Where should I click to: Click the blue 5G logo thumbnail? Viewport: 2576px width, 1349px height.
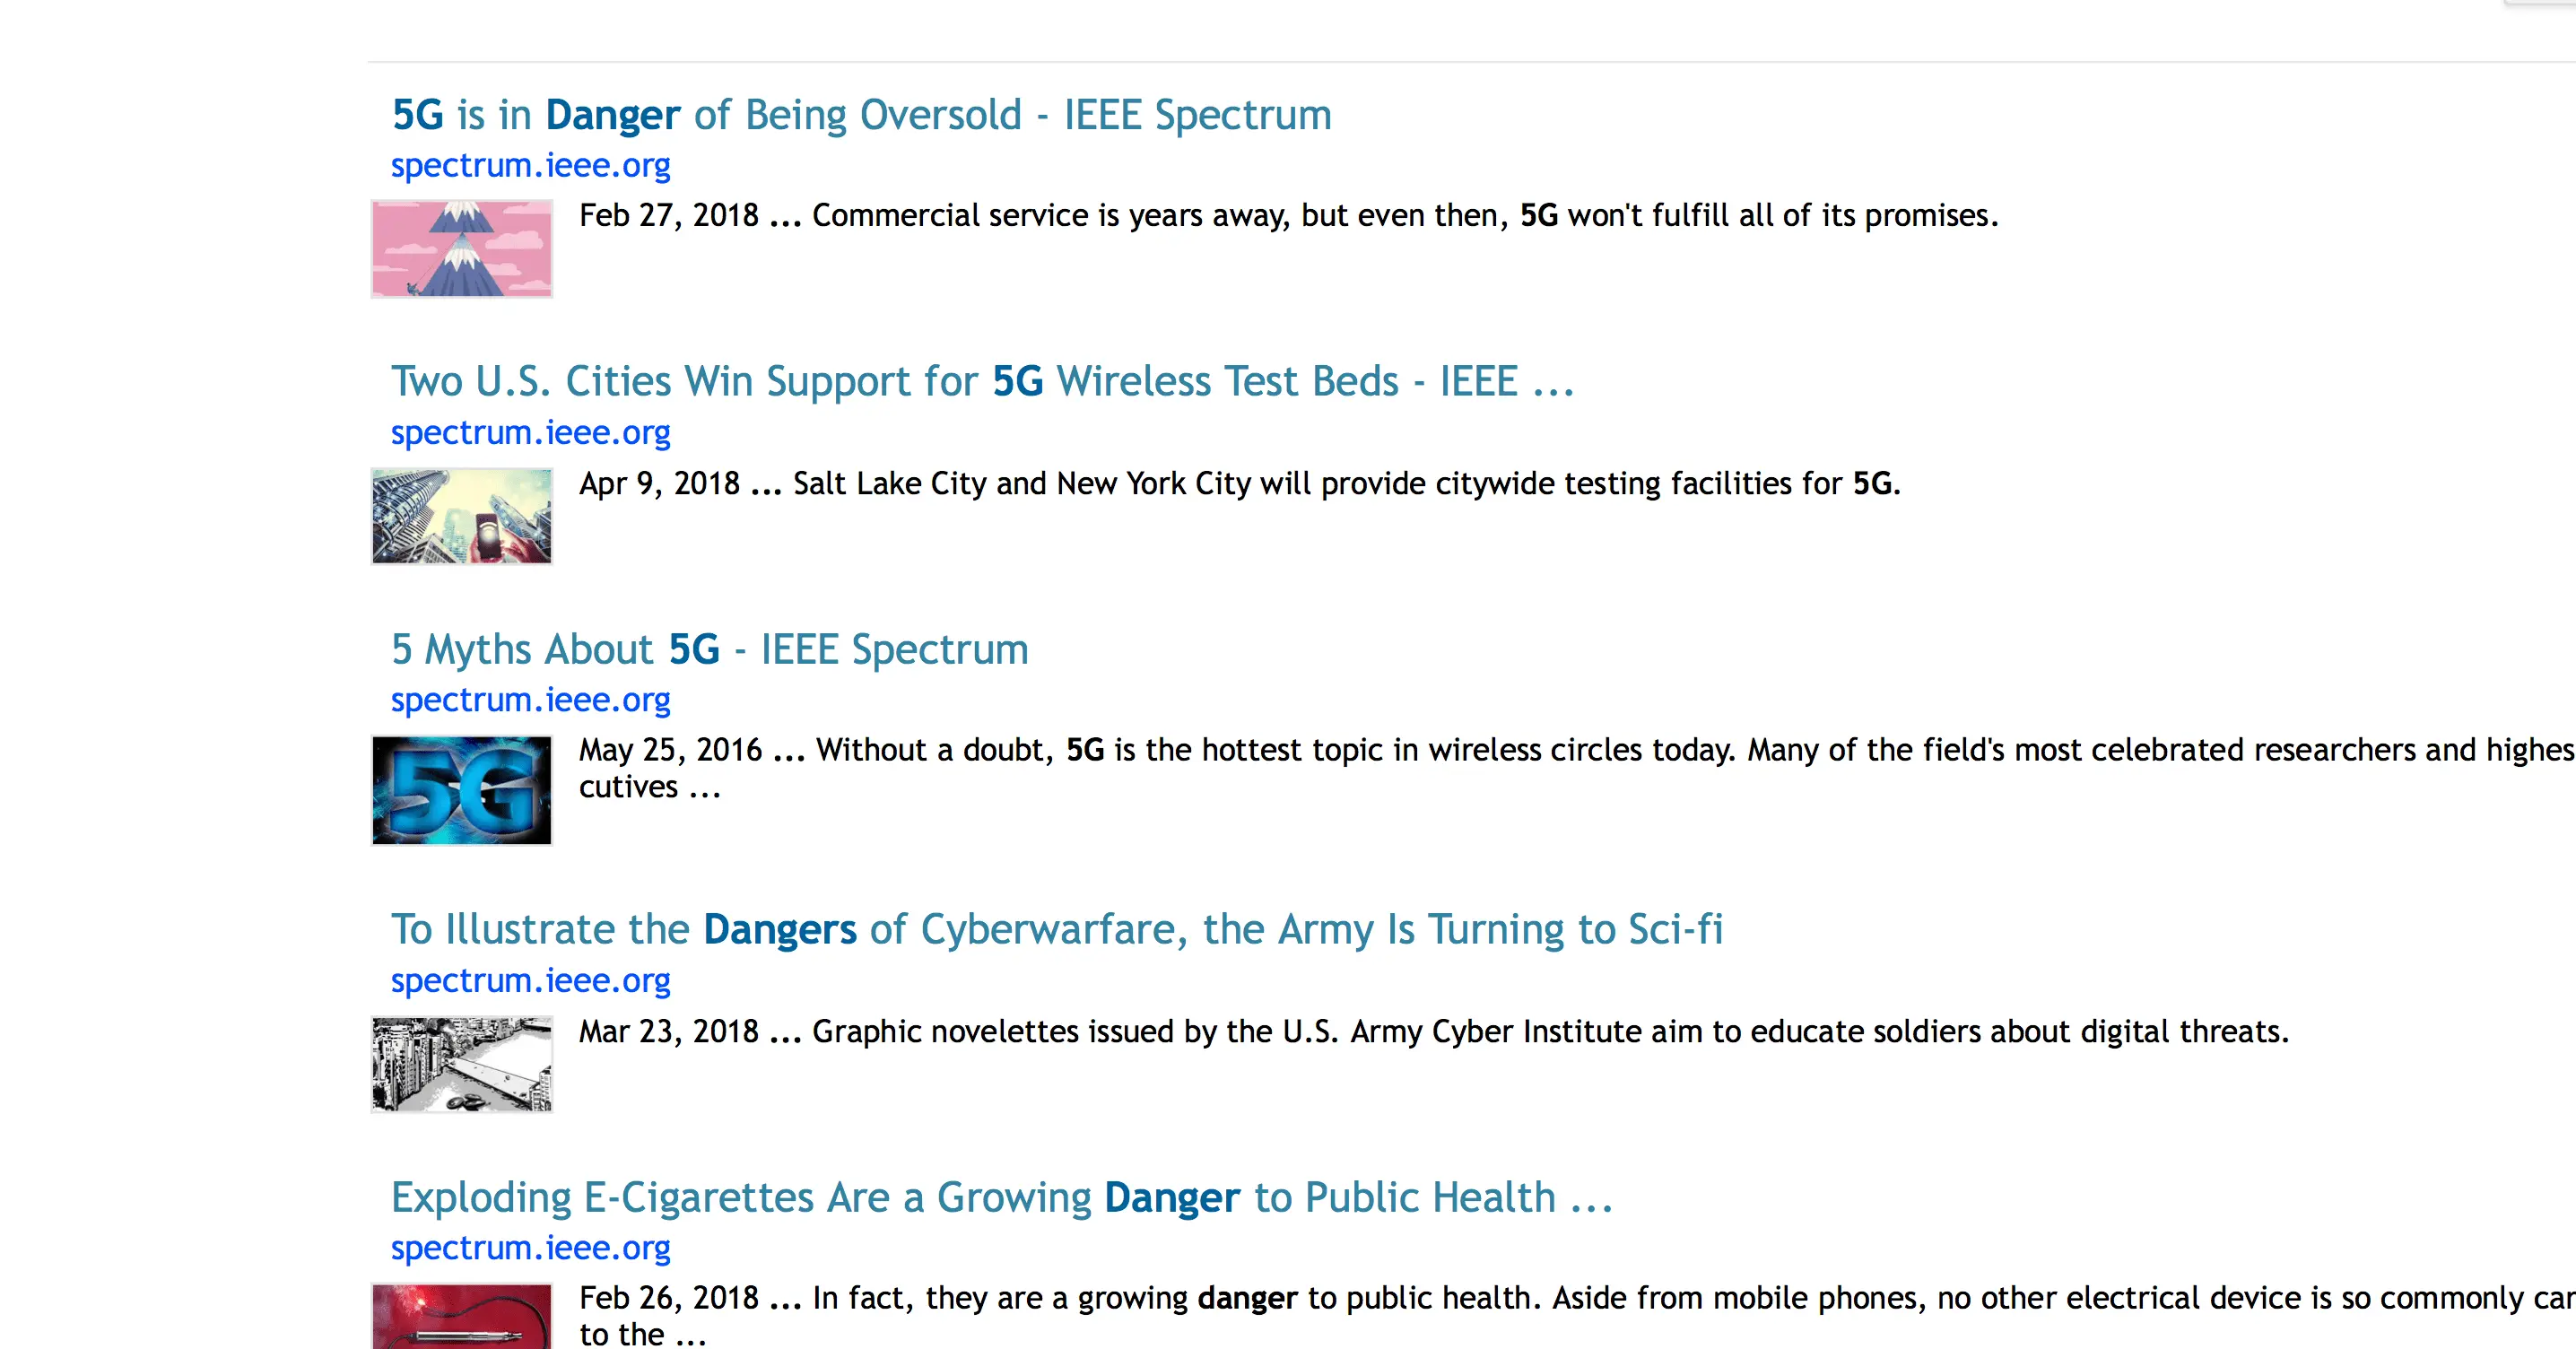[x=461, y=790]
